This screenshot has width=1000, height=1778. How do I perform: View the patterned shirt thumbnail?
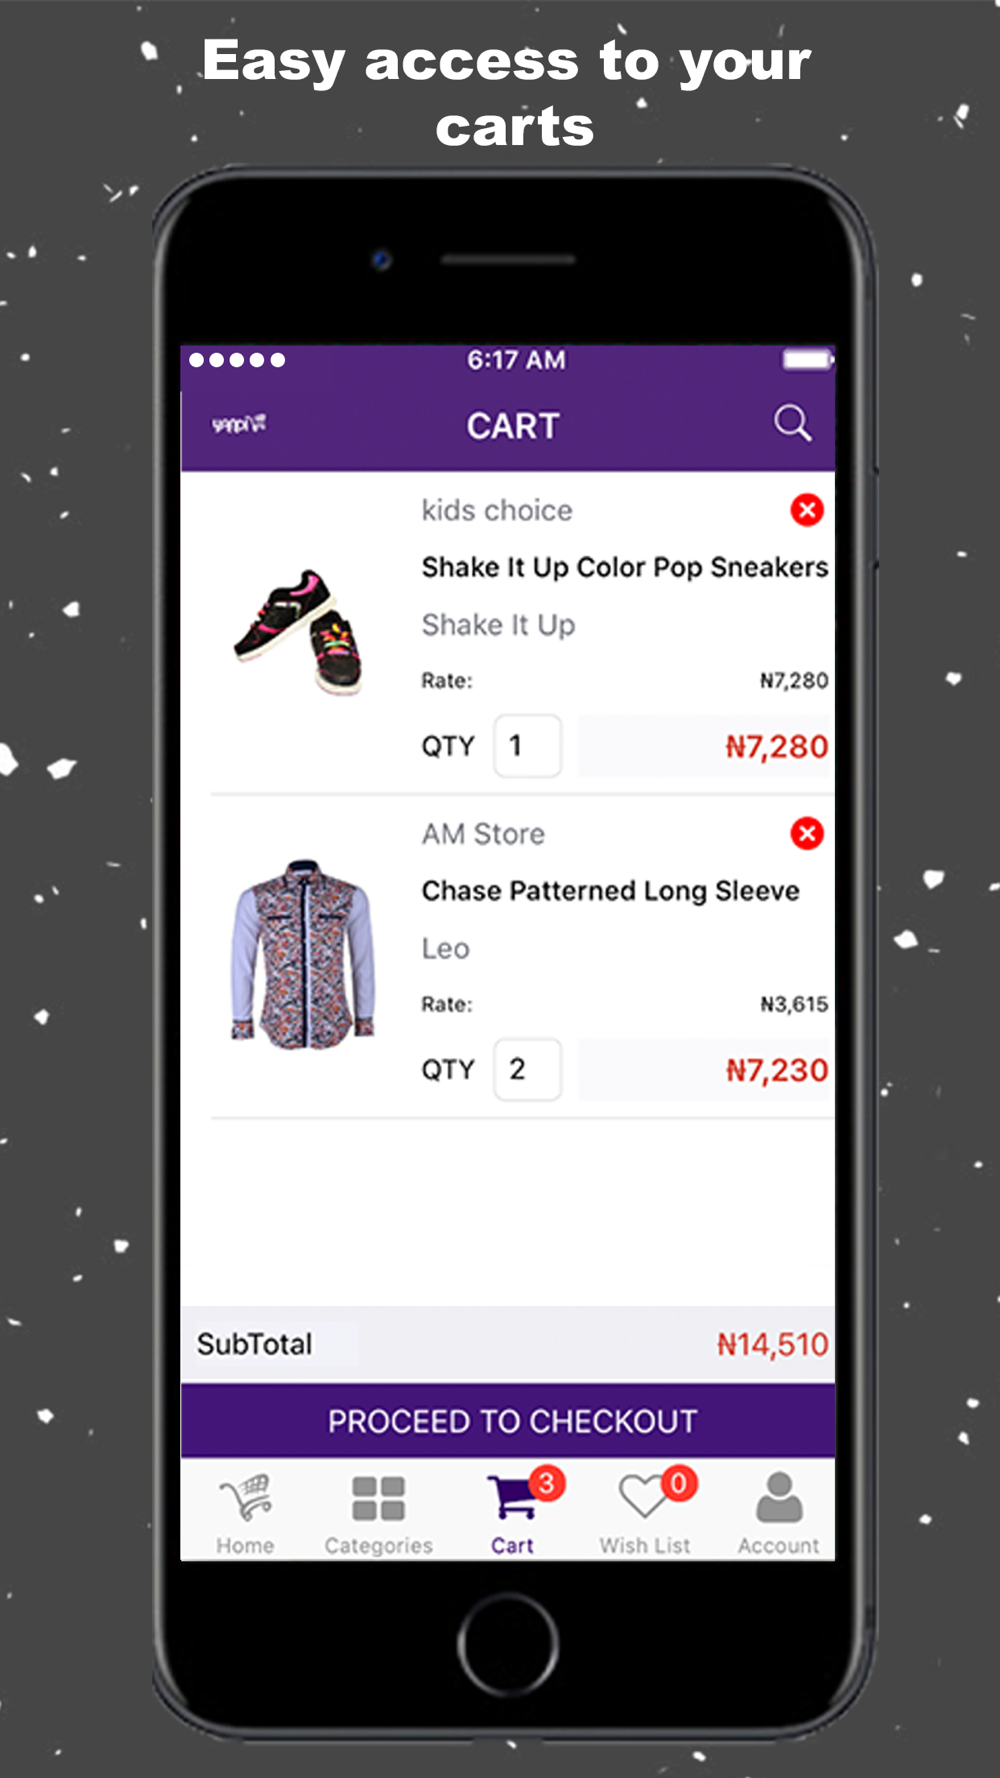coord(303,954)
